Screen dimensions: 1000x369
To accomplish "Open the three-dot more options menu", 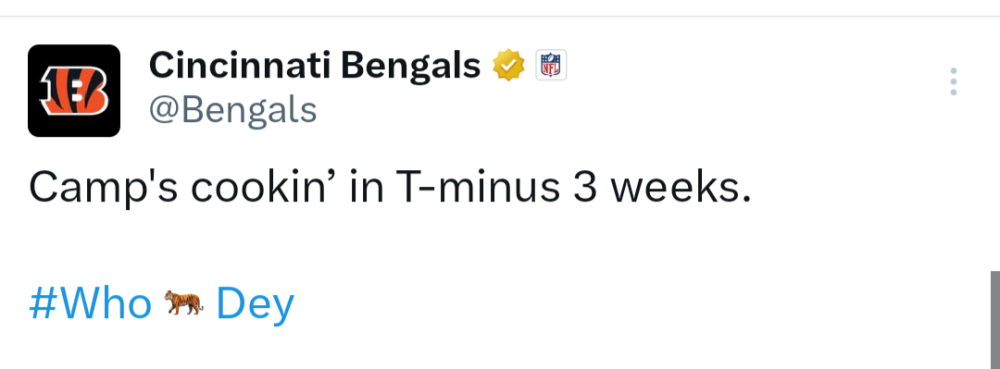I will (953, 82).
